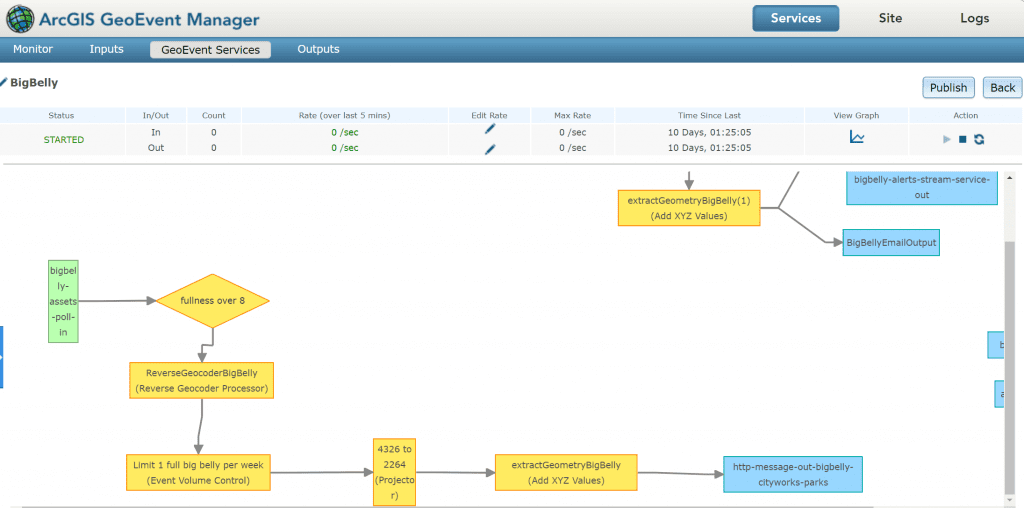Click the 'Time Since Last' header
The height and width of the screenshot is (508, 1024).
[710, 116]
